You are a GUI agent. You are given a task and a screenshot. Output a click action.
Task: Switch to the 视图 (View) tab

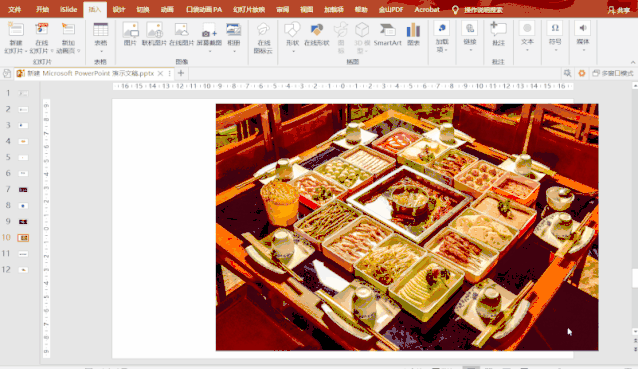coord(306,9)
